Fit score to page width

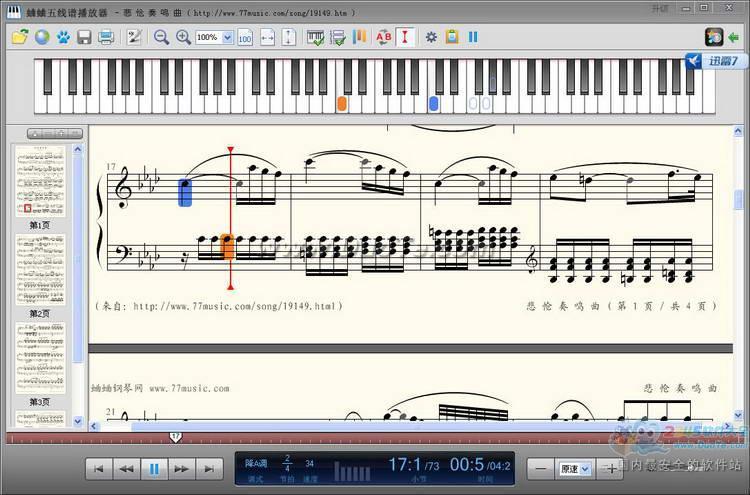[x=267, y=37]
